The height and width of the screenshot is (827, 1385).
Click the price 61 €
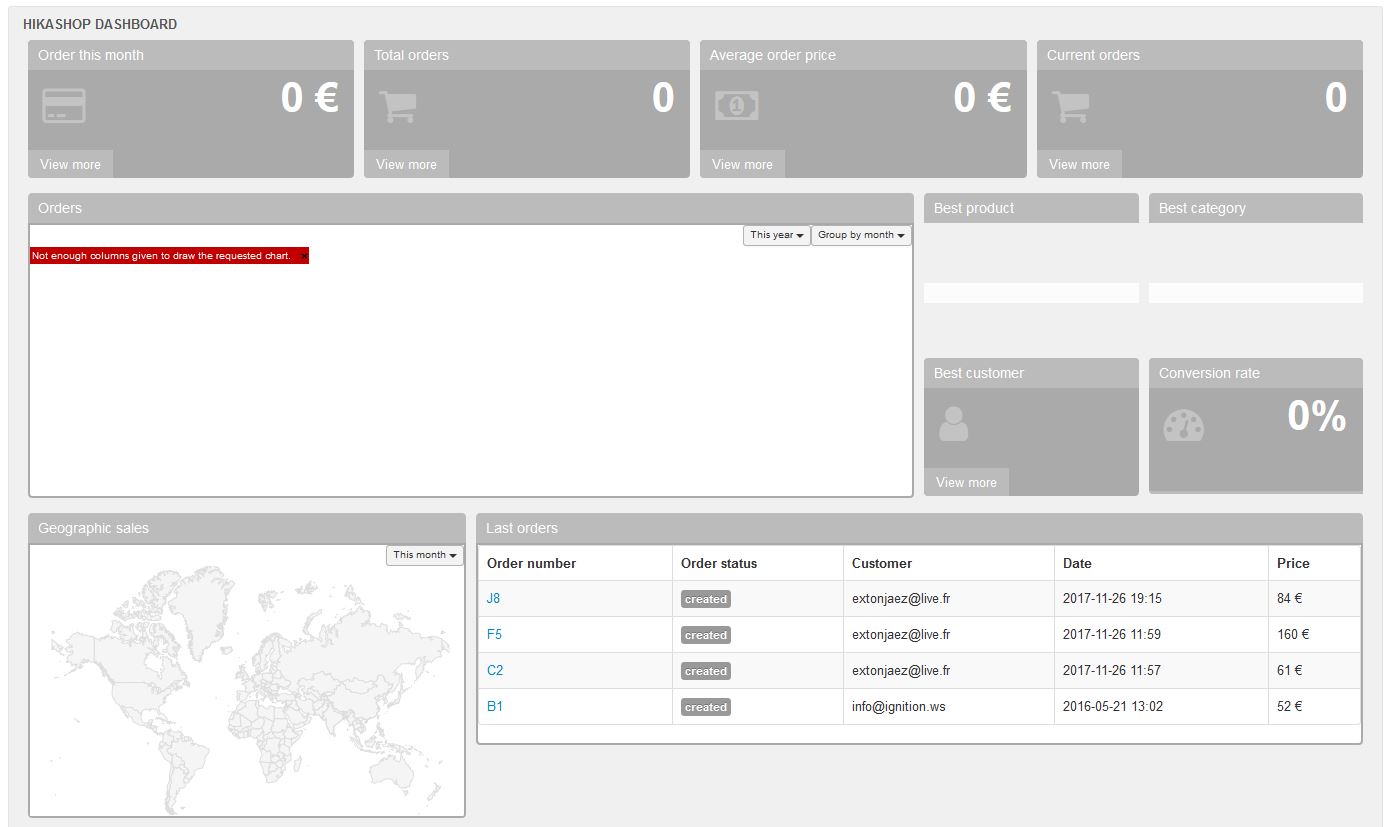coord(1290,670)
